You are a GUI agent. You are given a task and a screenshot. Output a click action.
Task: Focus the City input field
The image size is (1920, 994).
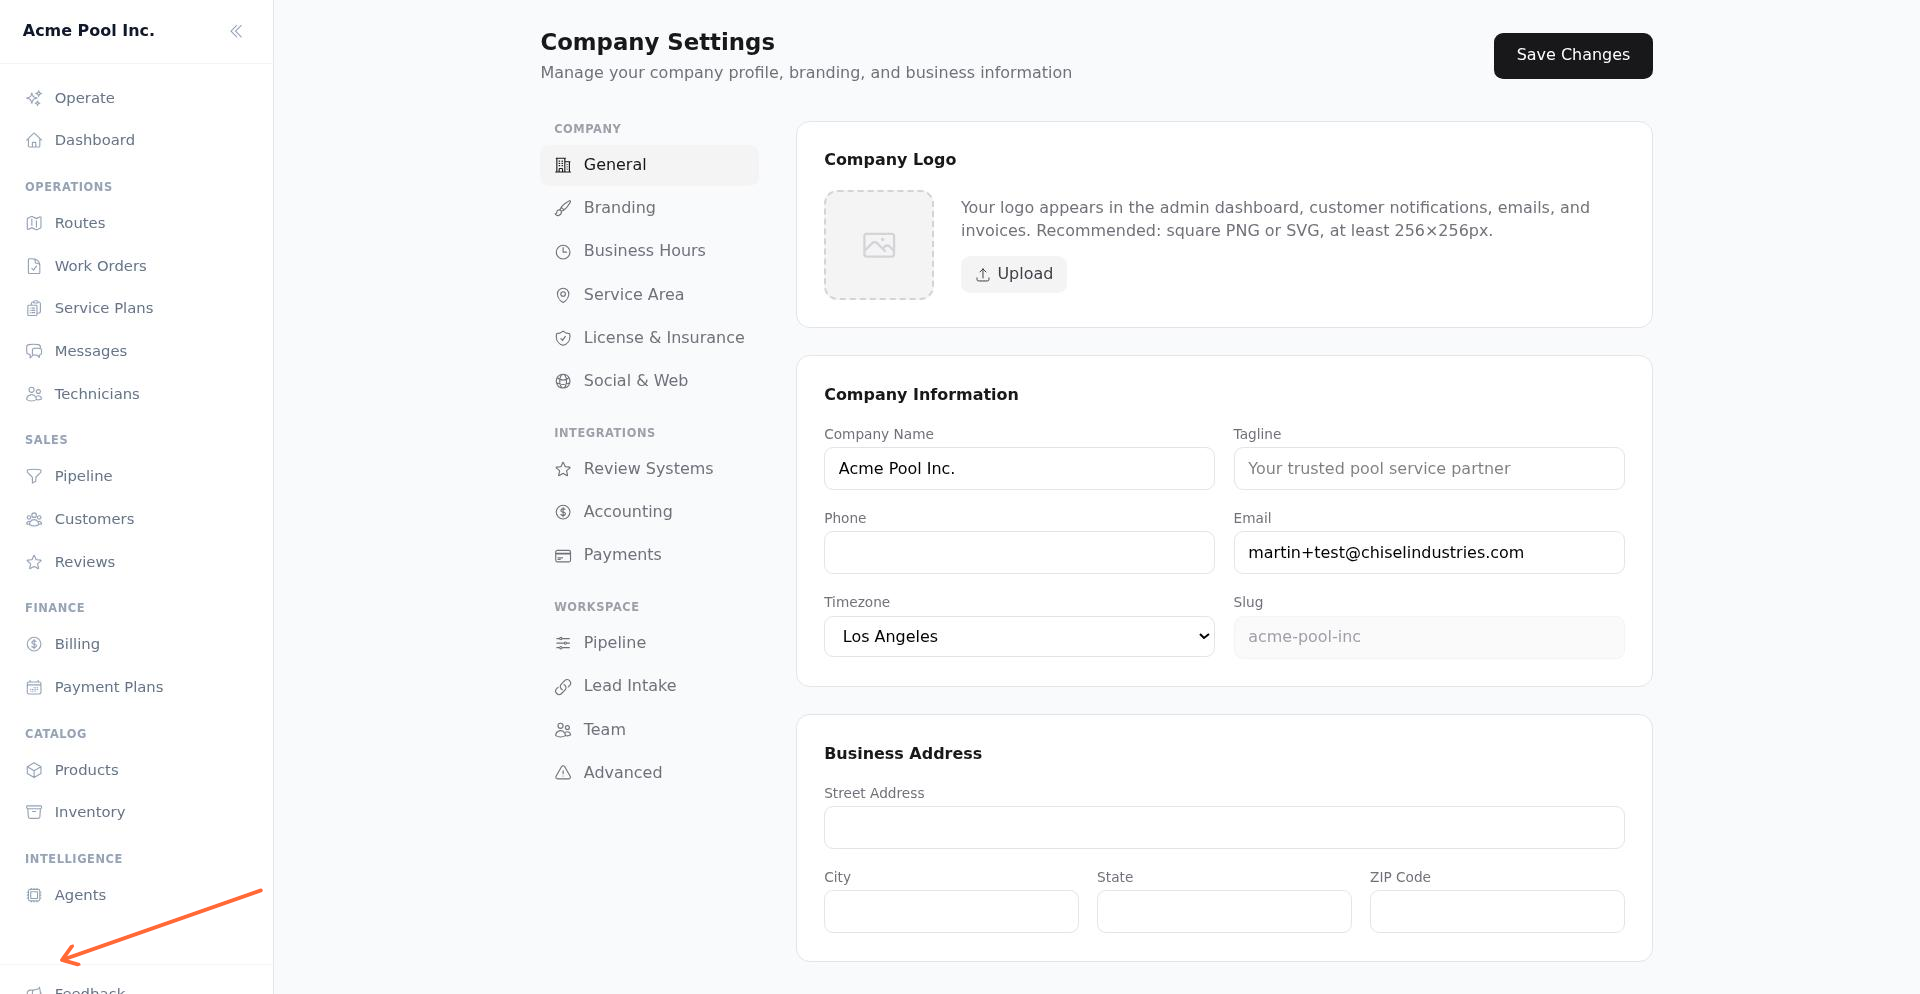point(951,912)
